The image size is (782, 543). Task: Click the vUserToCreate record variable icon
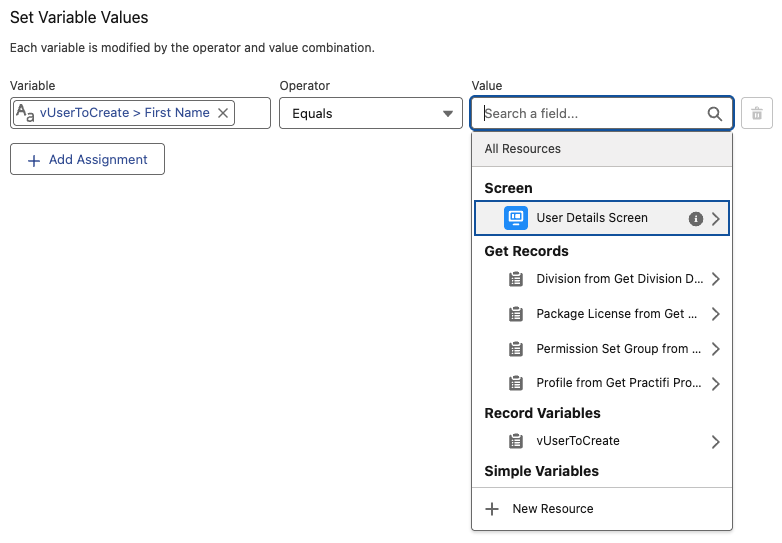point(516,441)
